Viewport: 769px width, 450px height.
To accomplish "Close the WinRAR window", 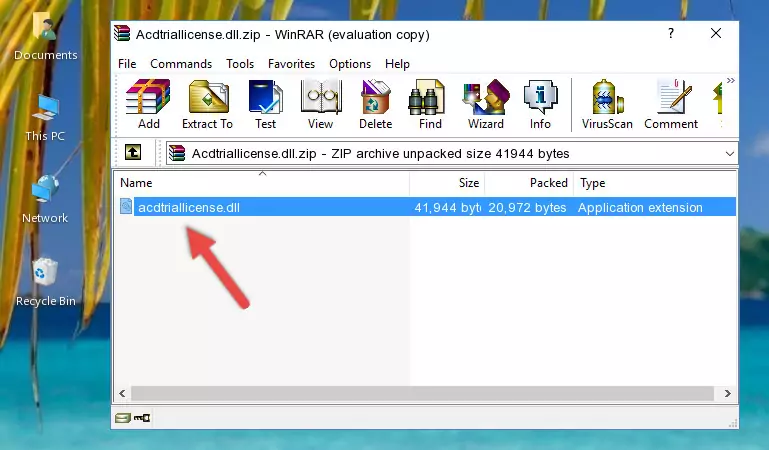I will pos(716,33).
